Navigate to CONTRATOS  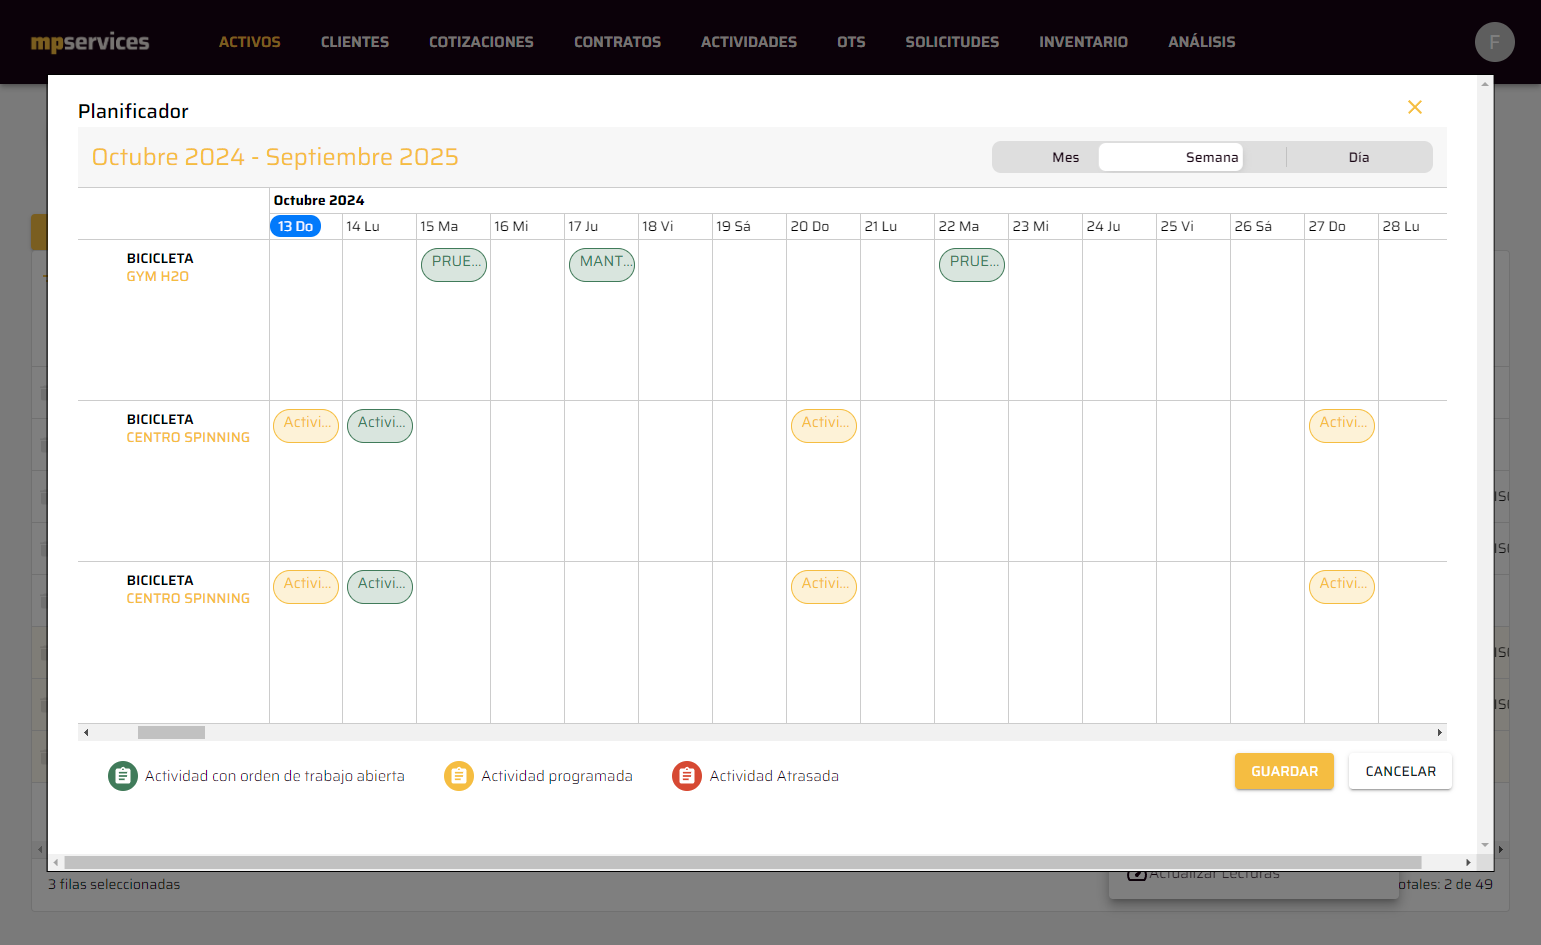pyautogui.click(x=617, y=42)
